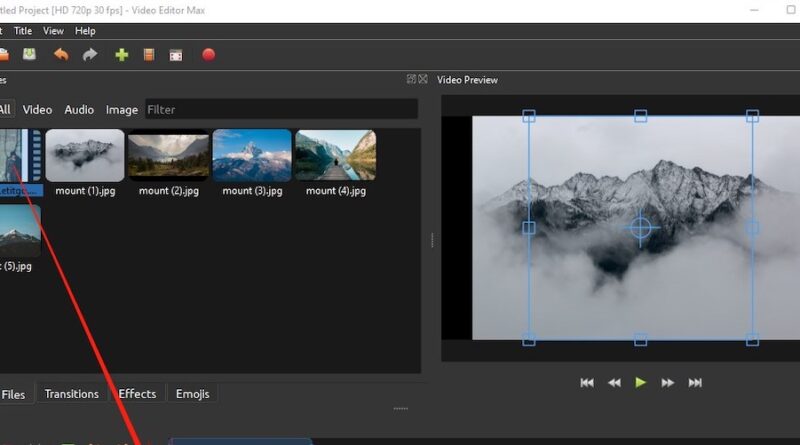The image size is (800, 445).
Task: Switch to the Transitions tab
Action: click(72, 394)
